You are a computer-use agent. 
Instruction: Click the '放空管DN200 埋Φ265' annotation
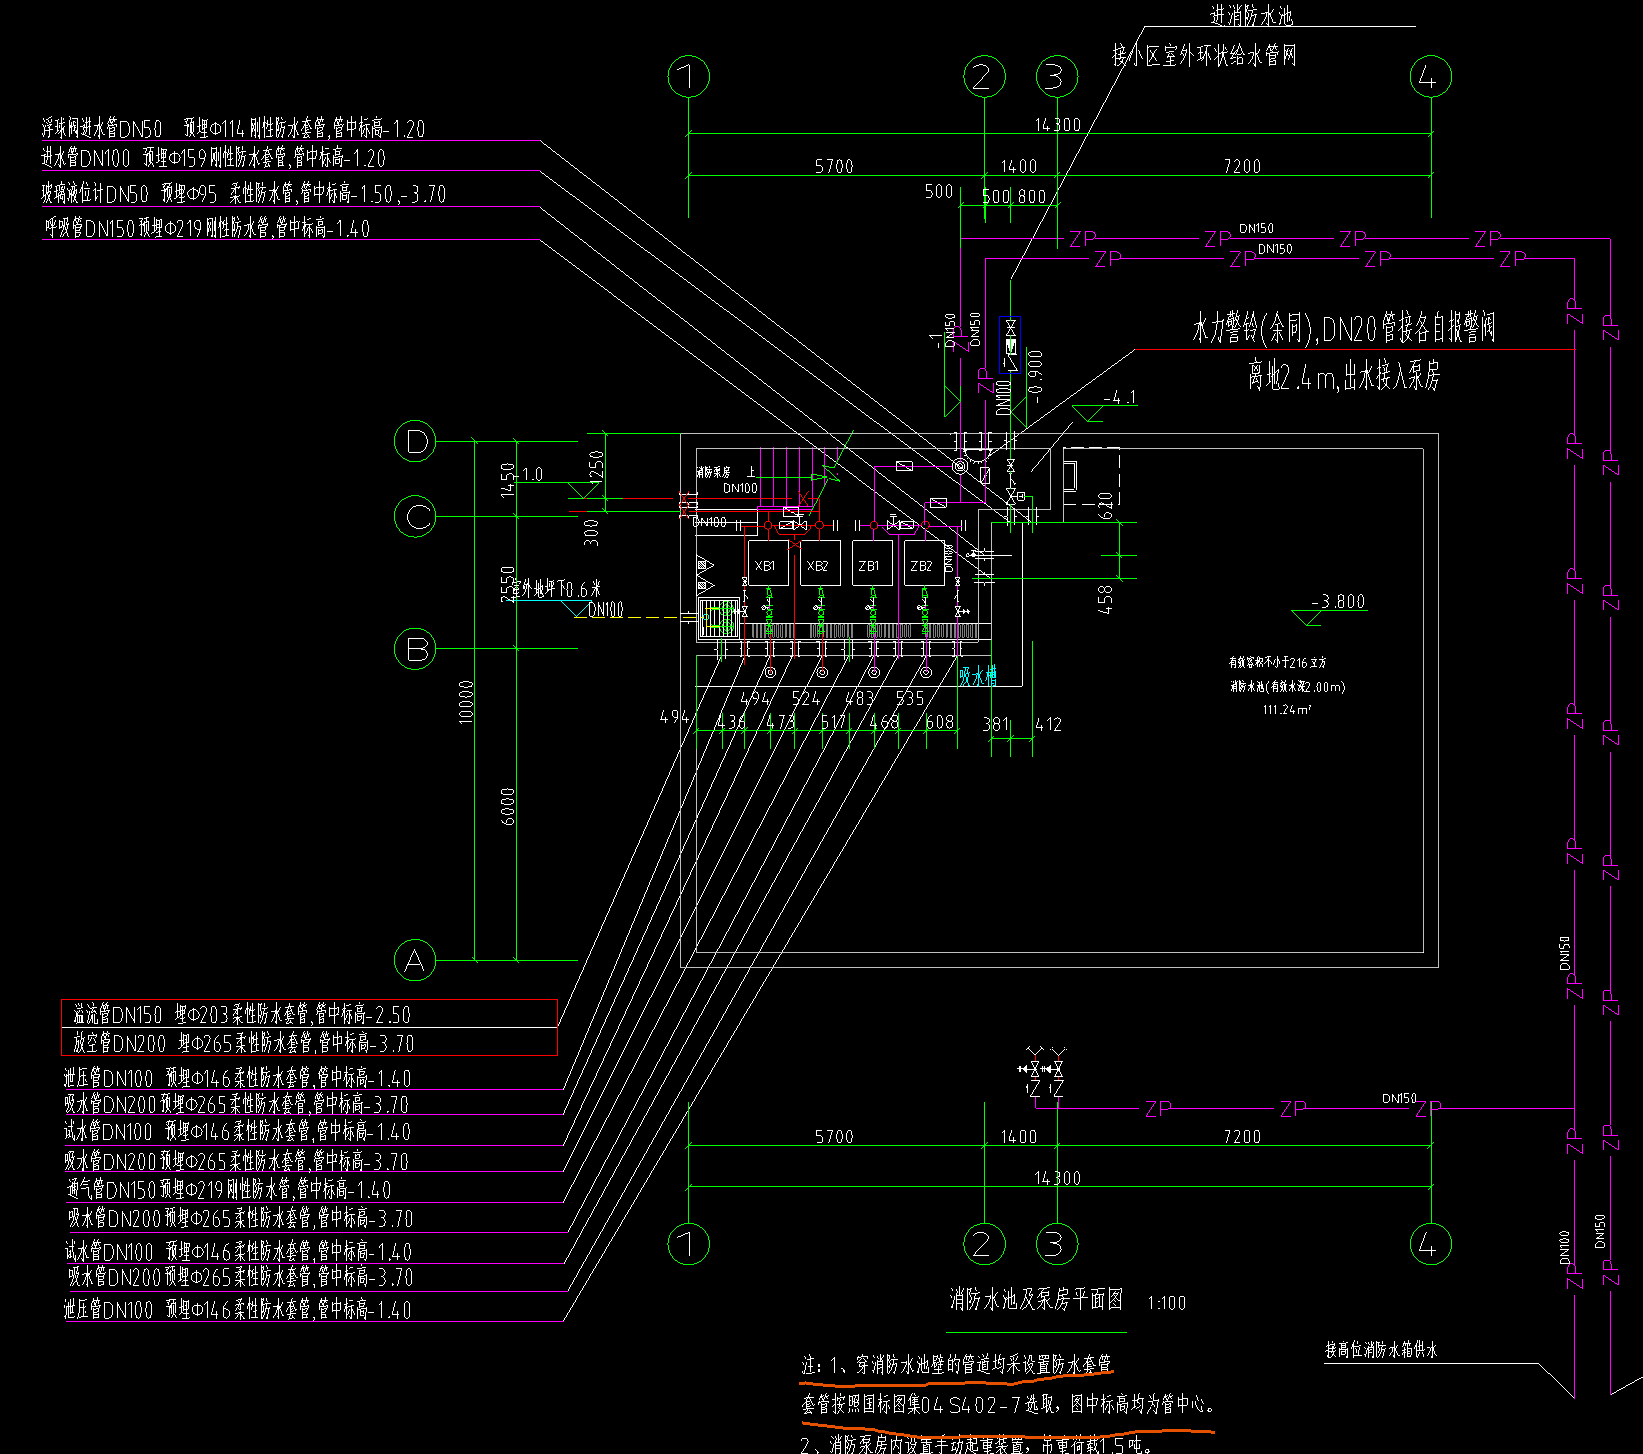click(243, 1043)
